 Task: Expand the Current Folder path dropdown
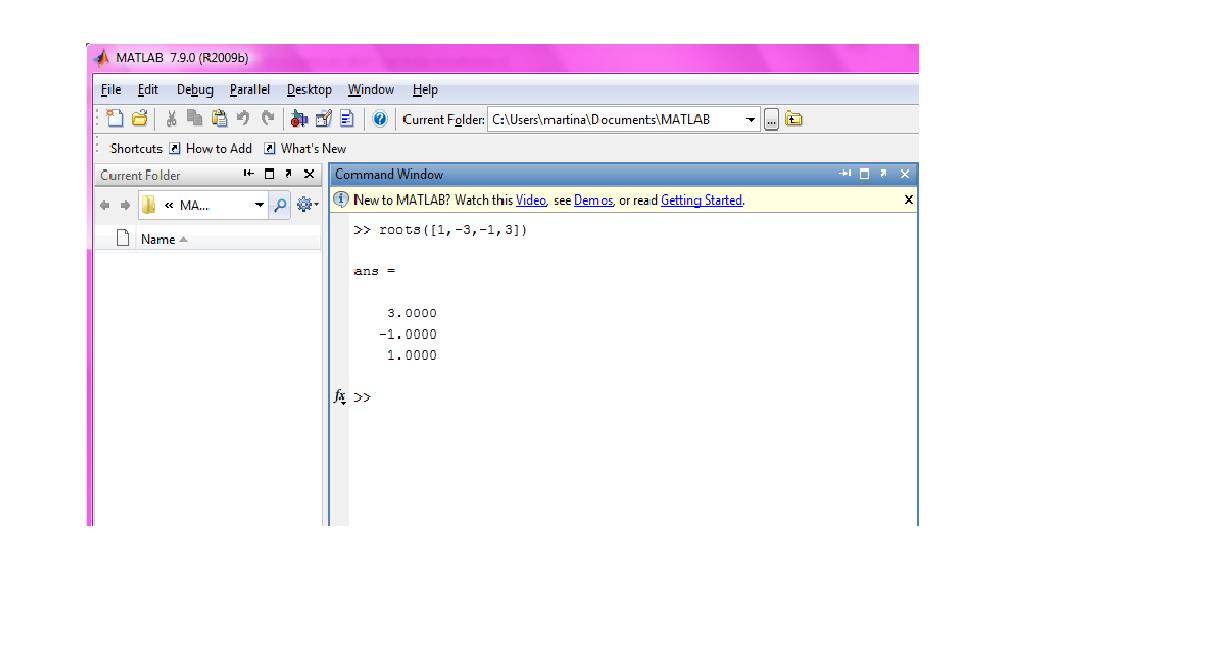pos(750,119)
